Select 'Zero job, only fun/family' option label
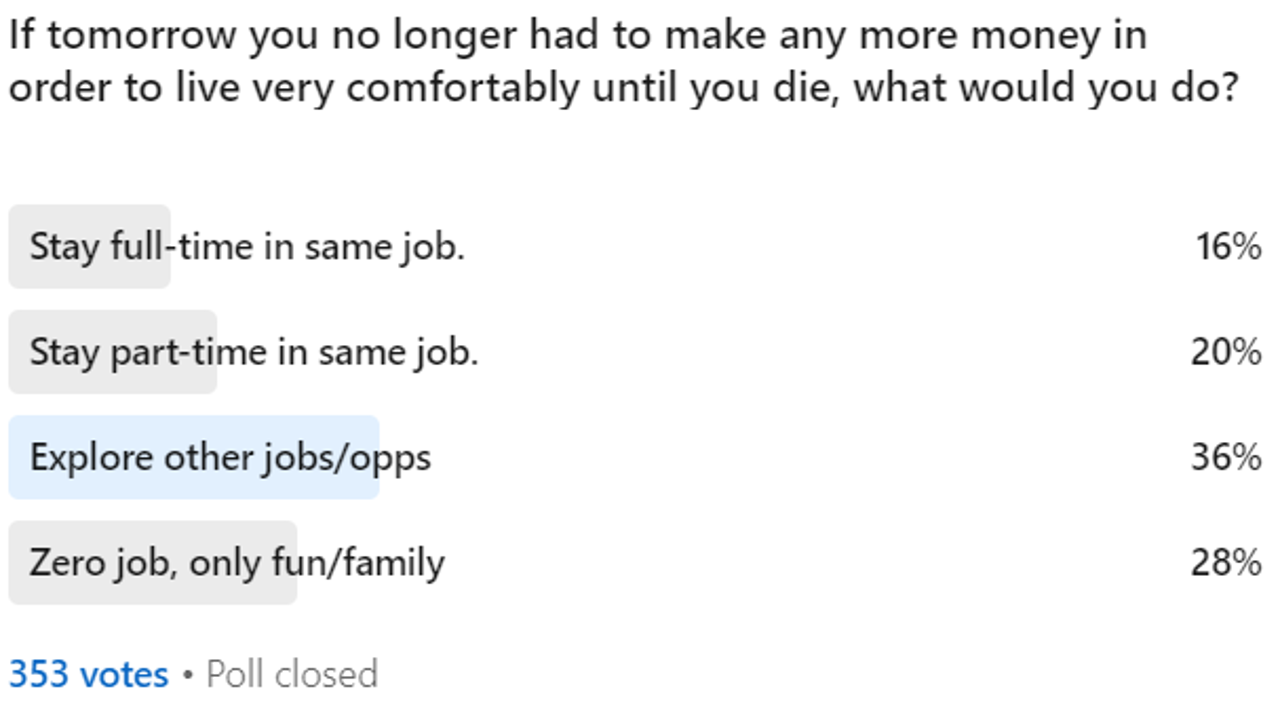The height and width of the screenshot is (706, 1280). tap(237, 563)
